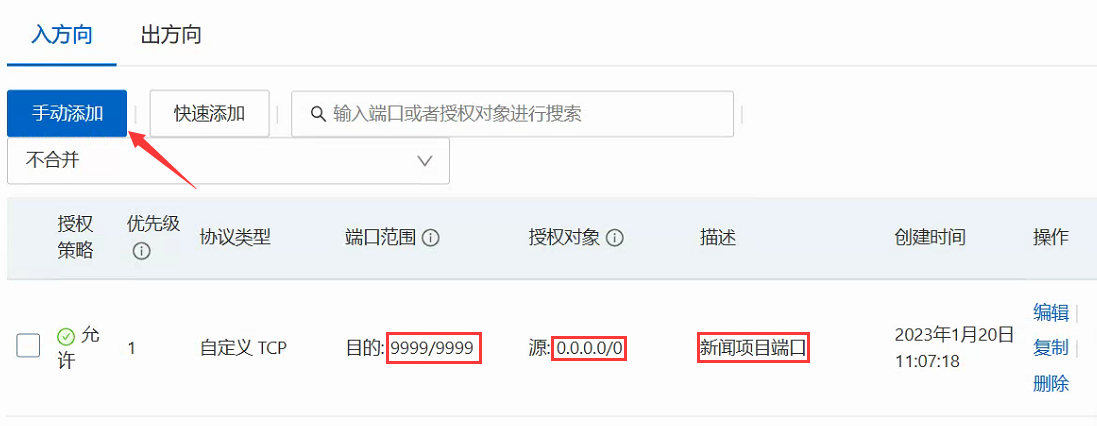This screenshot has width=1097, height=426.
Task: Click the 不合并 dropdown chevron arrow
Action: coord(425,161)
